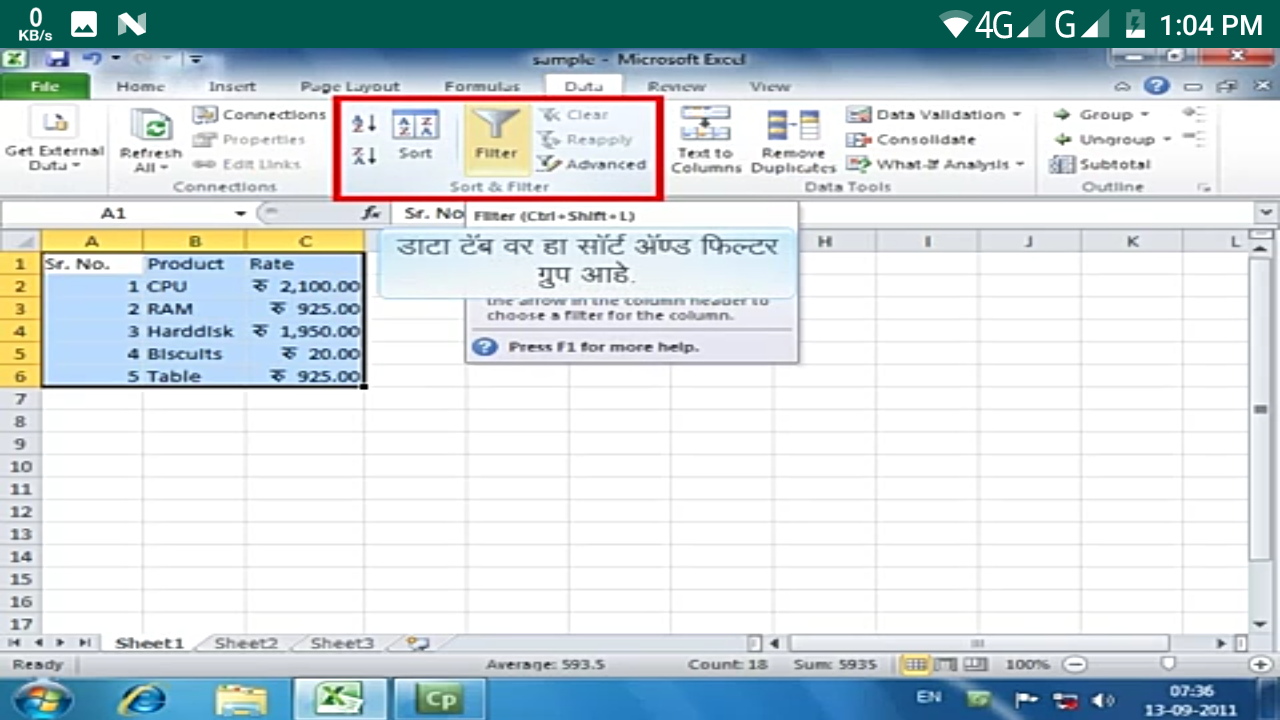Switch to the Formulas tab
1280x720 pixels.
(482, 87)
